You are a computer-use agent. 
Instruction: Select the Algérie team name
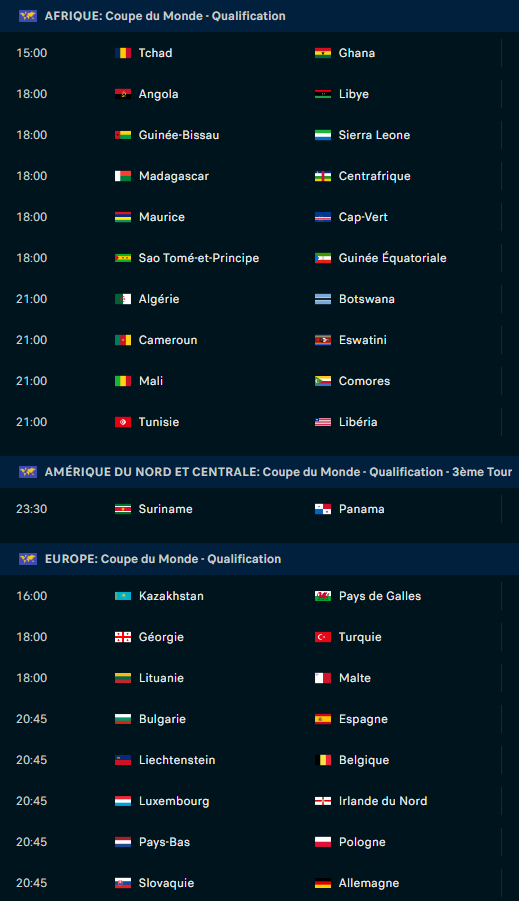(x=159, y=299)
